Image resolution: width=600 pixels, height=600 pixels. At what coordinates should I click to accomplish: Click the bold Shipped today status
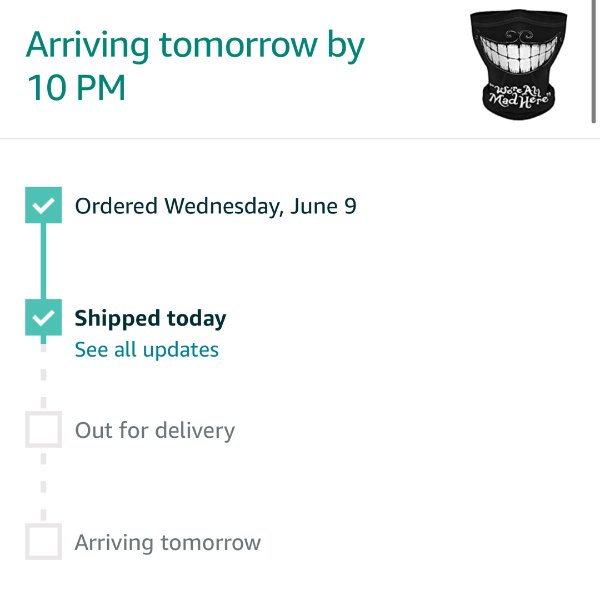point(150,319)
